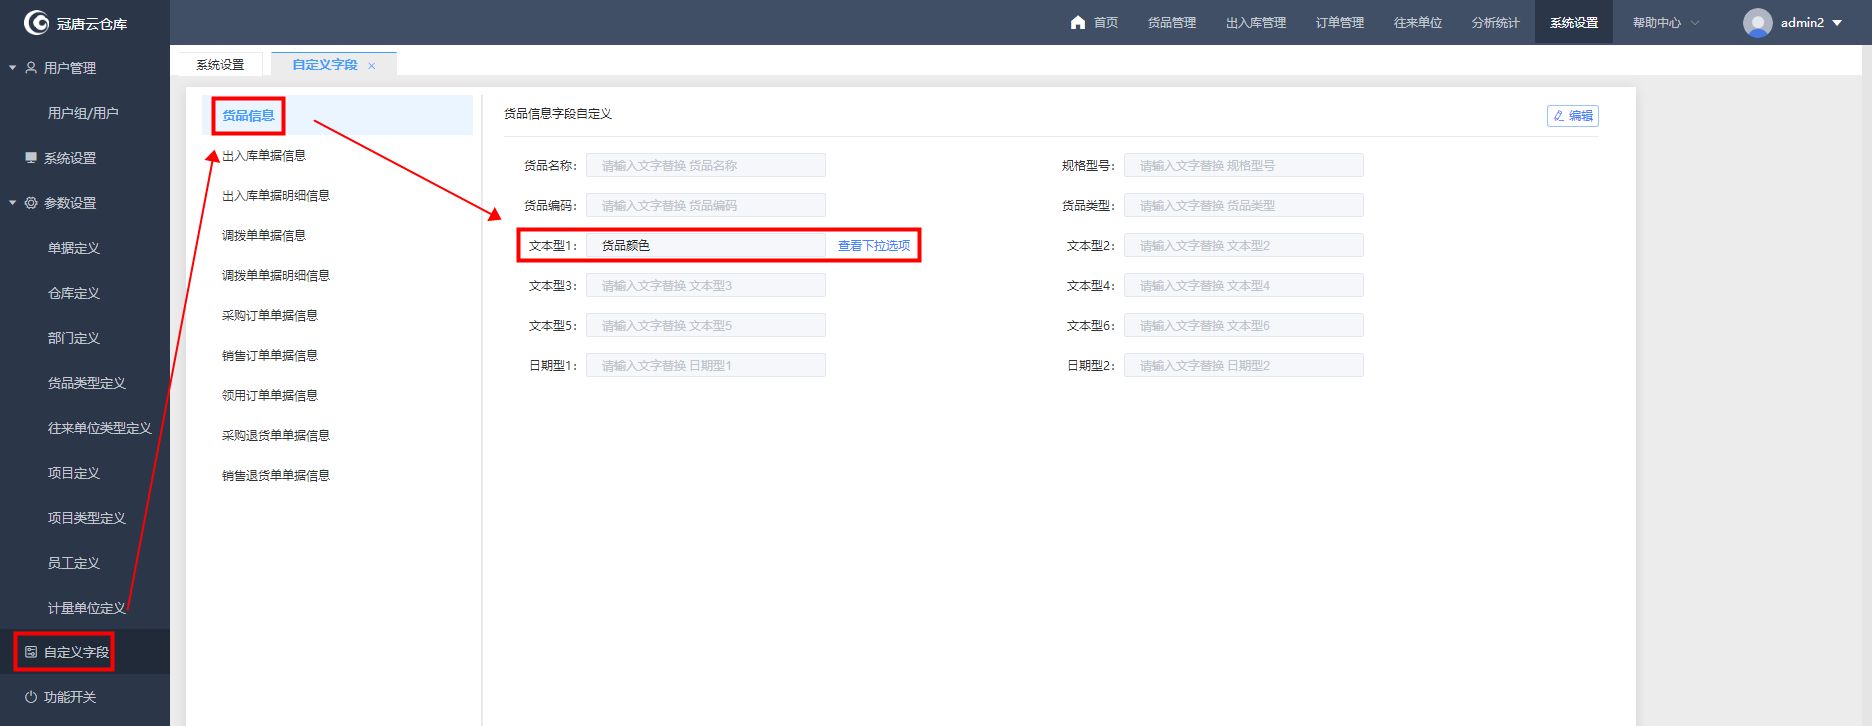Select 领用订单单据信息 in the category list
Viewport: 1872px width, 726px height.
(270, 396)
